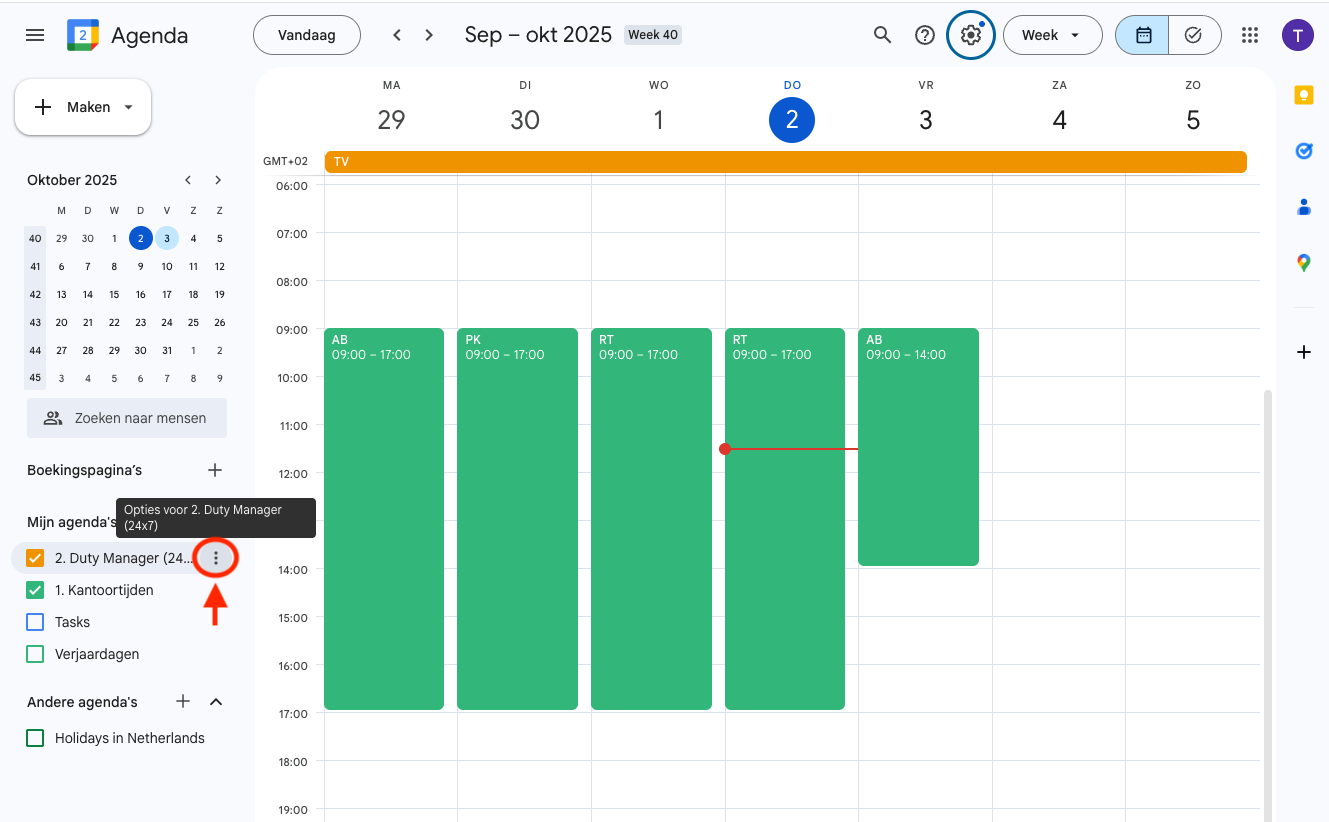Switch to the Tasks view tab
The image size is (1329, 822).
tap(1193, 35)
